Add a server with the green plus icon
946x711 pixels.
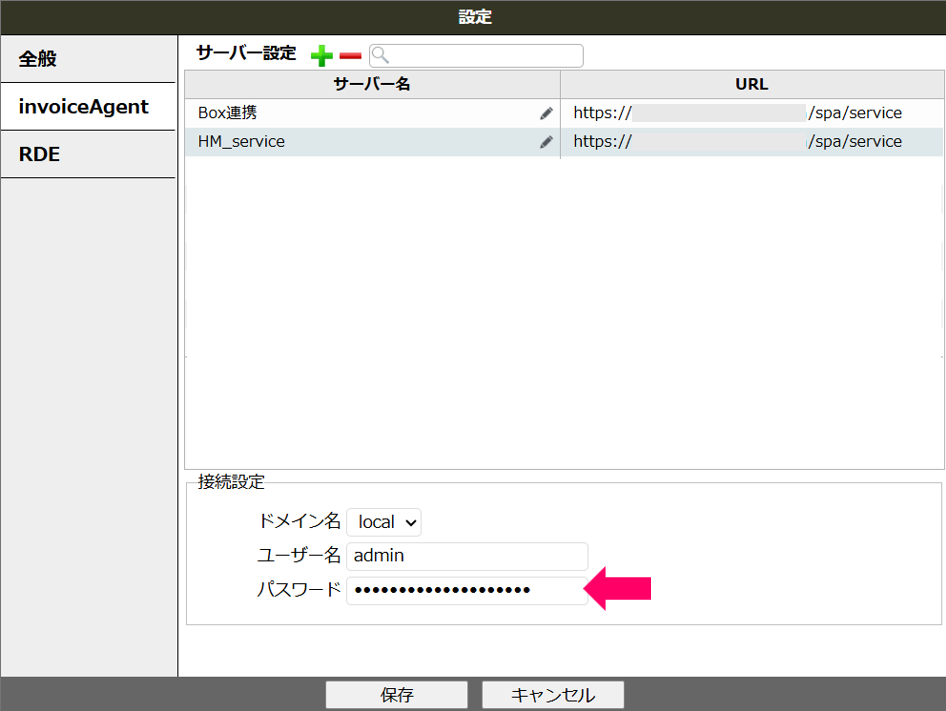pos(321,56)
